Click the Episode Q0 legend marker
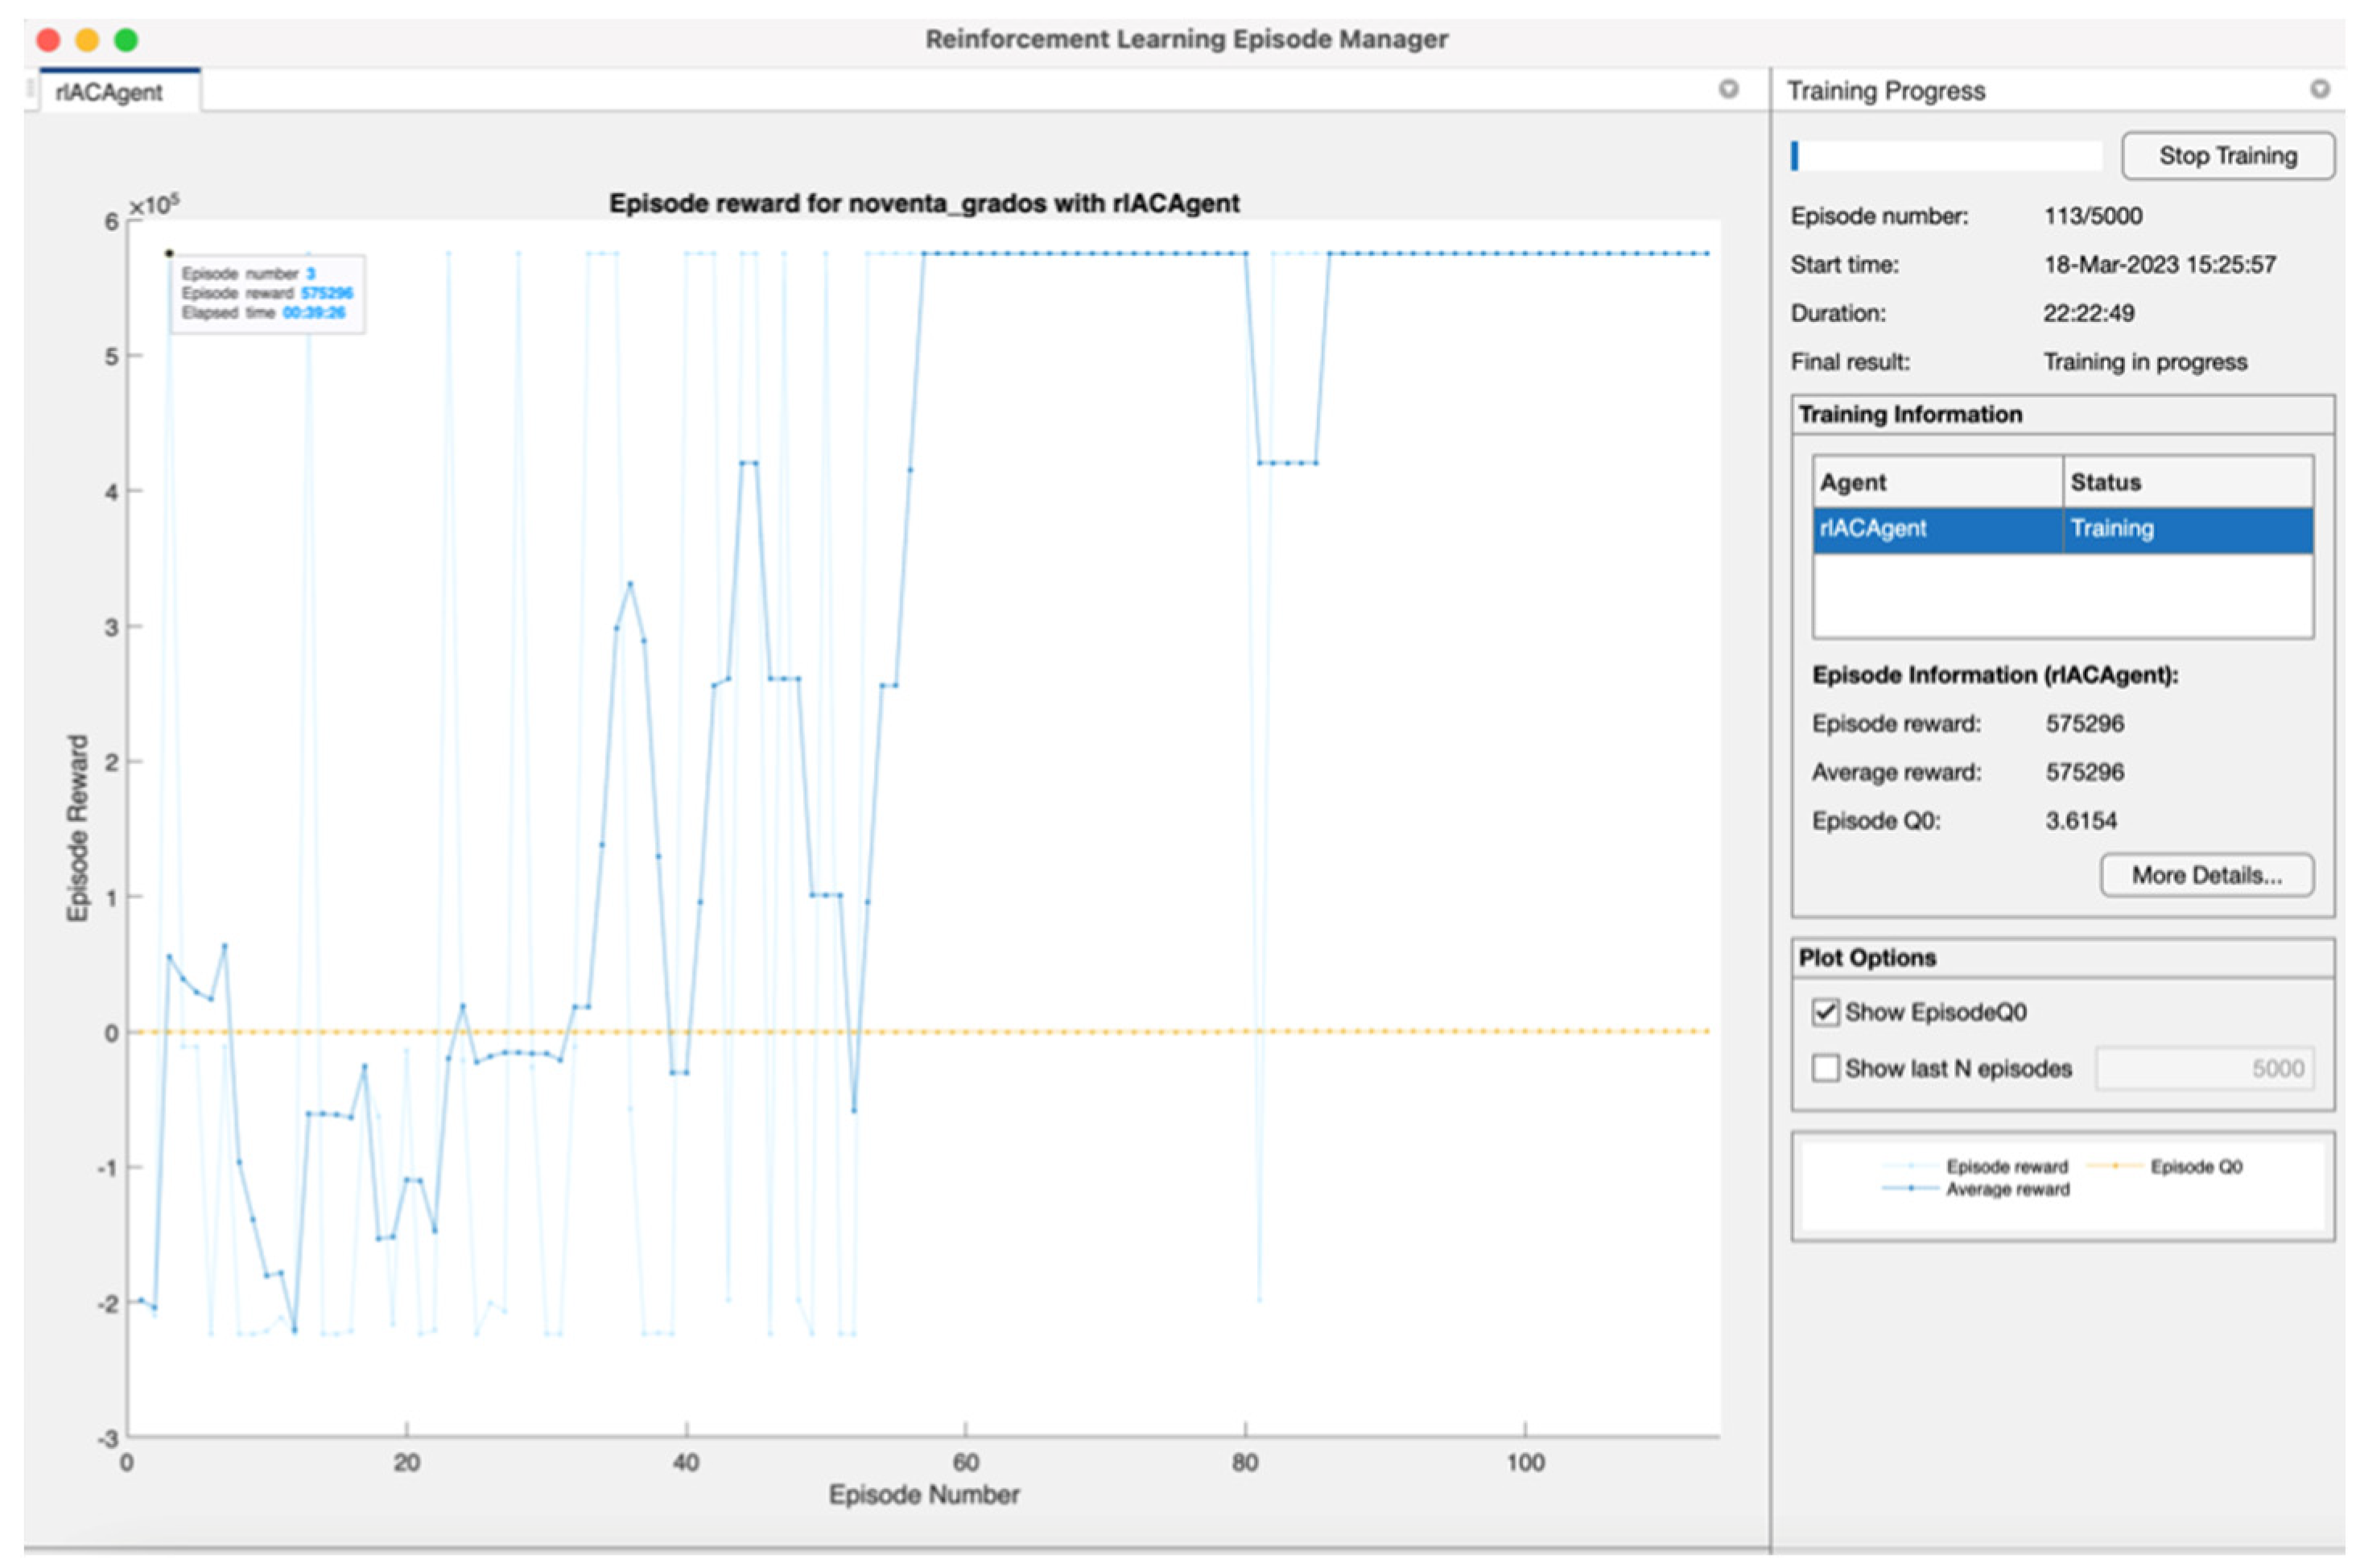 pyautogui.click(x=2114, y=1166)
